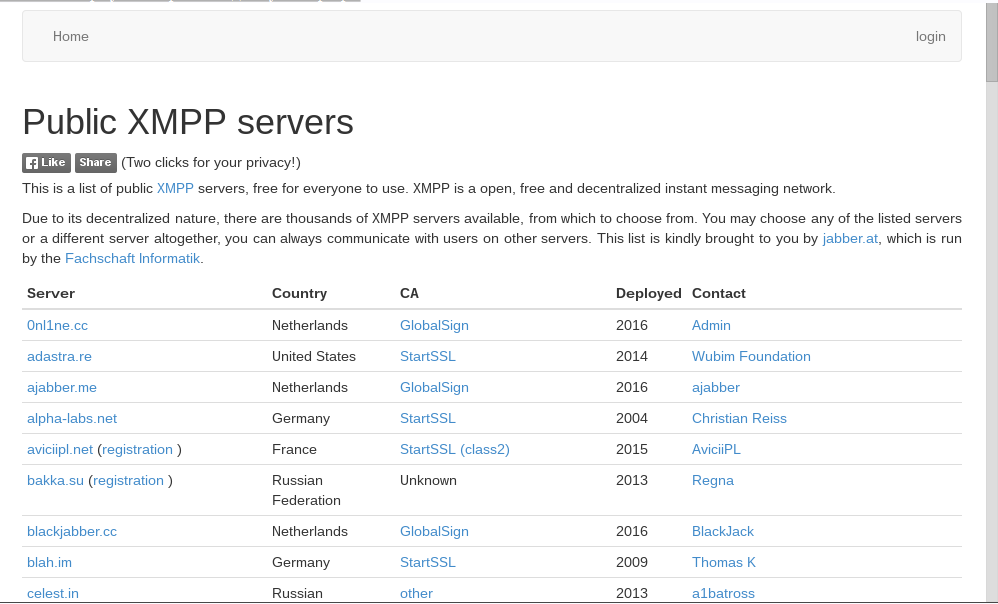Open the blah.im server link
Screen dimensions: 998x604
click(49, 563)
